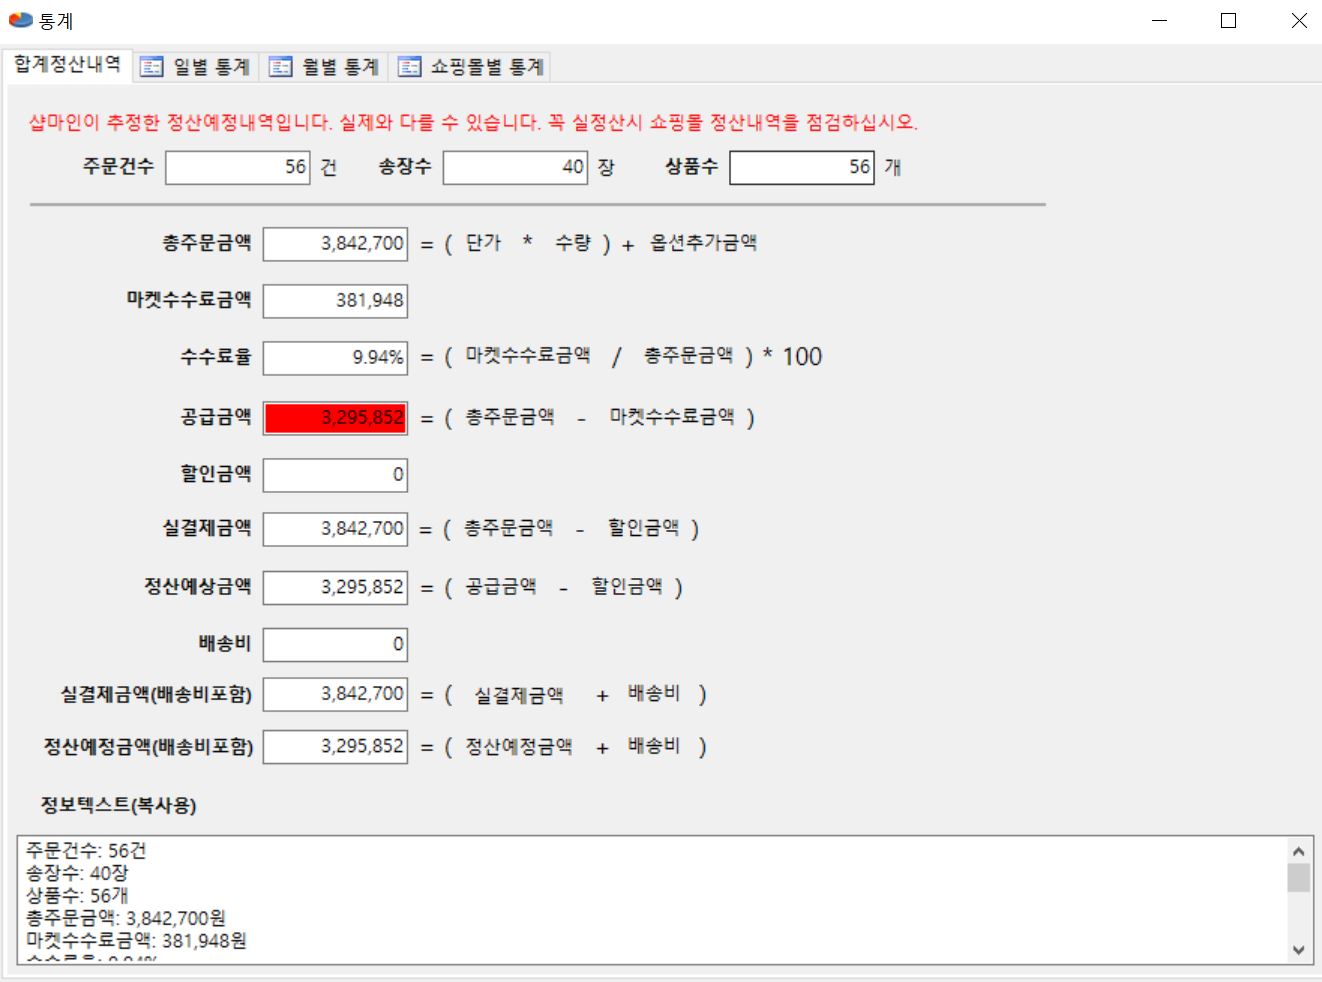Click the '총주문금액: 3,842,700원' text line
The height and width of the screenshot is (982, 1322).
[x=126, y=918]
